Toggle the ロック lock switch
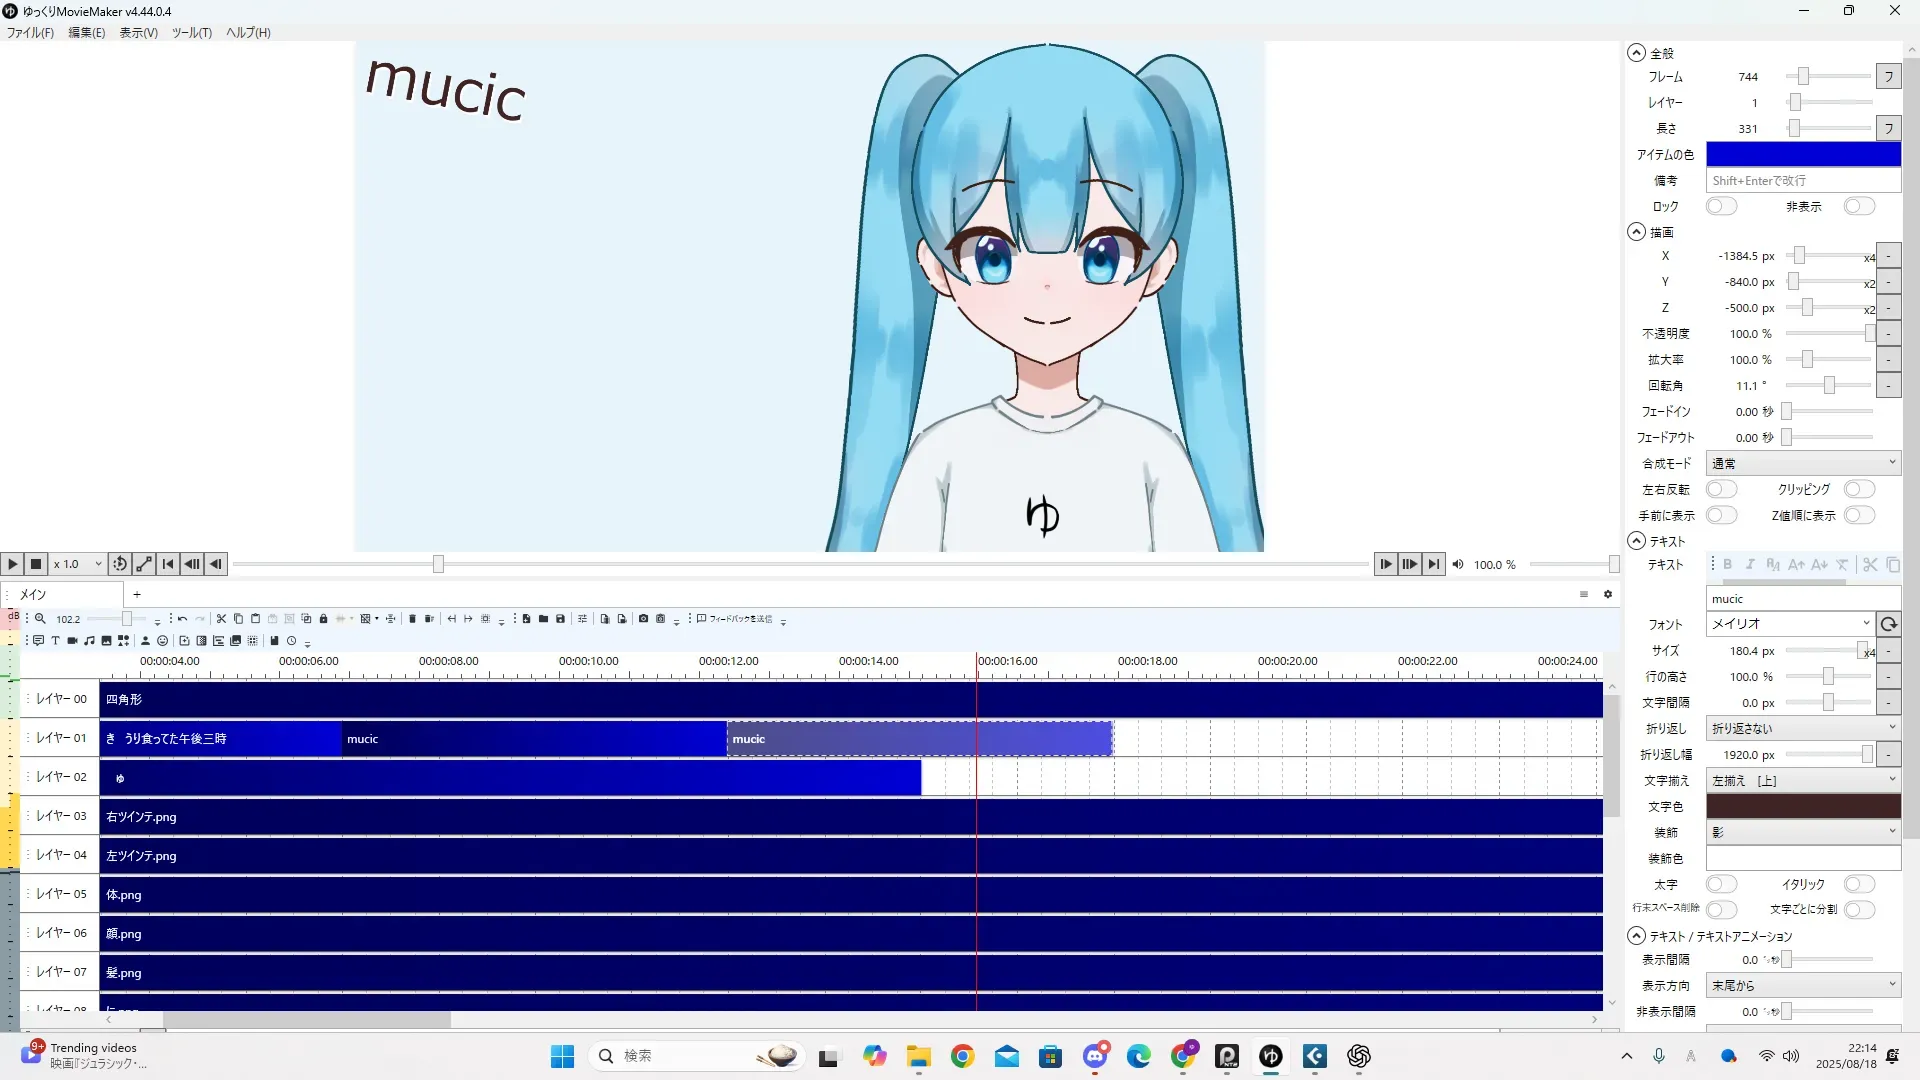This screenshot has height=1080, width=1920. coord(1721,206)
